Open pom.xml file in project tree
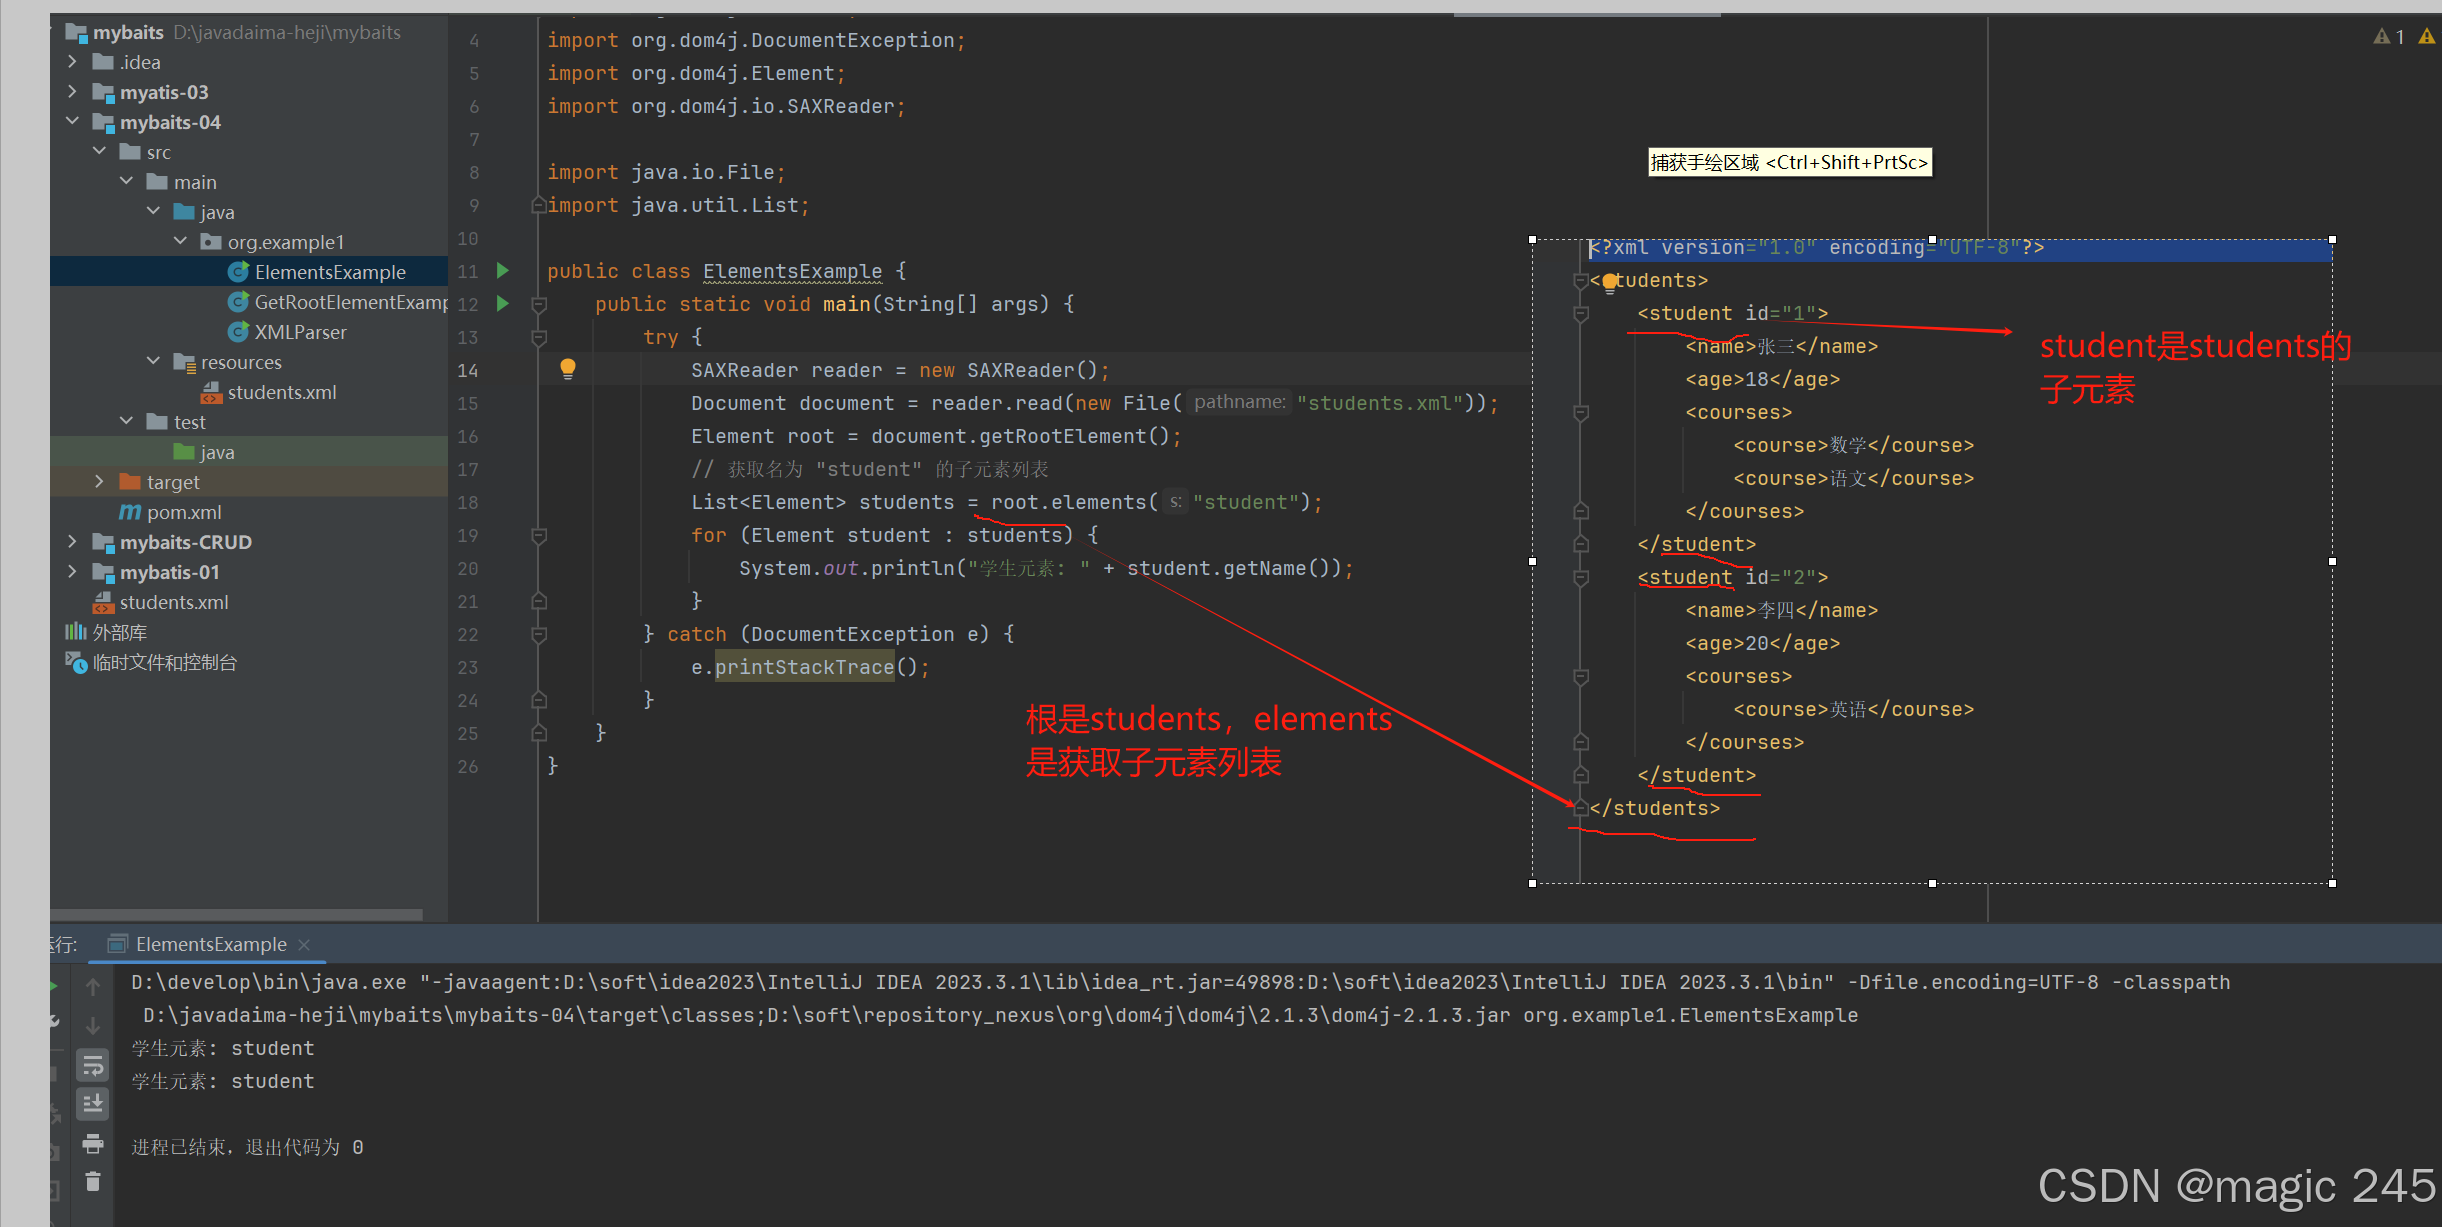The height and width of the screenshot is (1227, 2442). pos(184,512)
